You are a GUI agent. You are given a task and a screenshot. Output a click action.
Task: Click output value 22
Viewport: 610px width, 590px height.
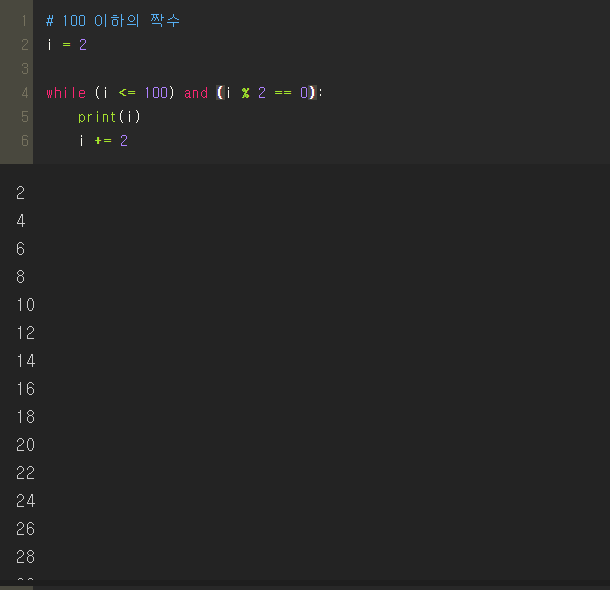tap(26, 473)
